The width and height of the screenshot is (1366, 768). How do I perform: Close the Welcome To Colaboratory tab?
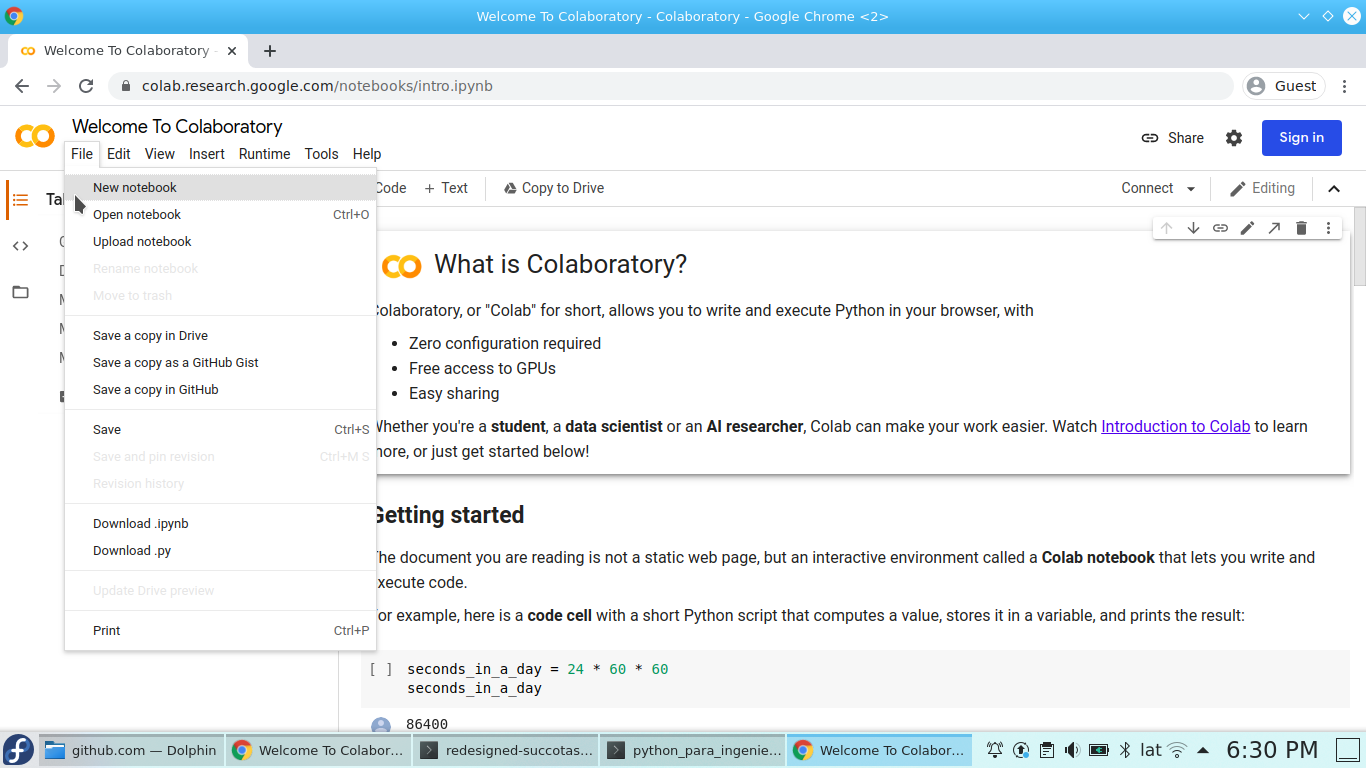[232, 51]
